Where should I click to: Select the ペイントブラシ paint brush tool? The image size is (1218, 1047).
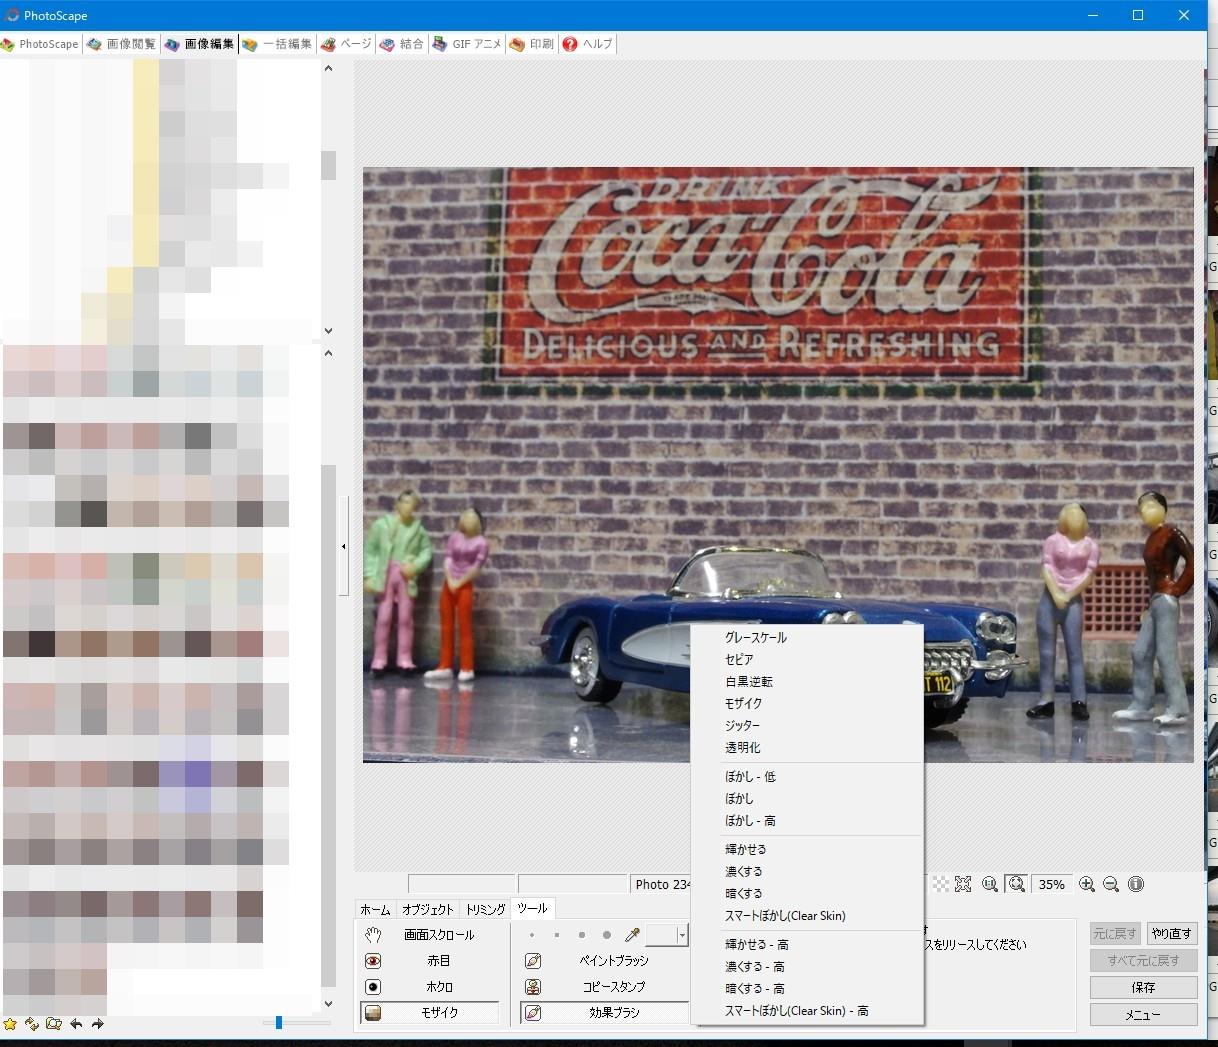(605, 961)
